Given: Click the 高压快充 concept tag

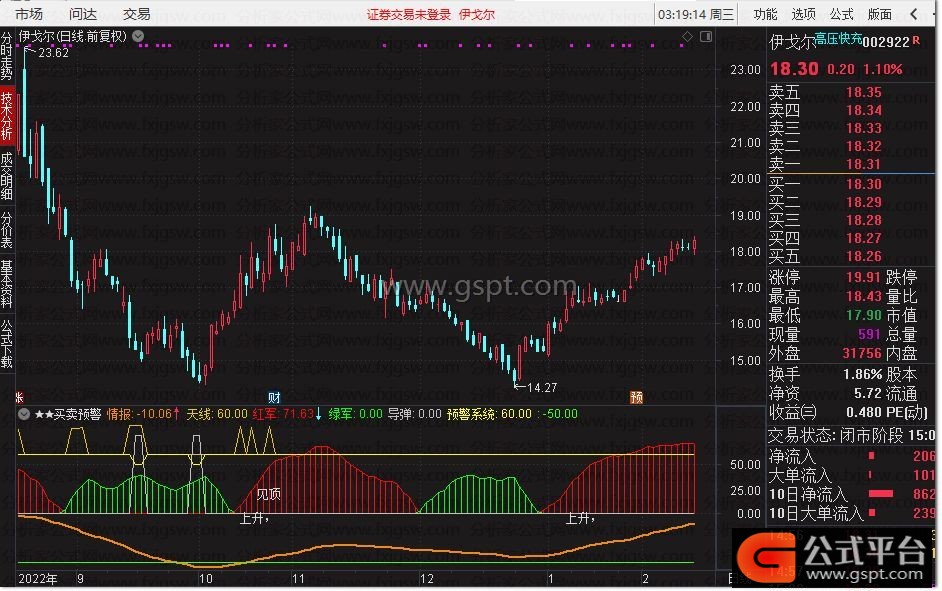Looking at the screenshot, I should [x=838, y=38].
